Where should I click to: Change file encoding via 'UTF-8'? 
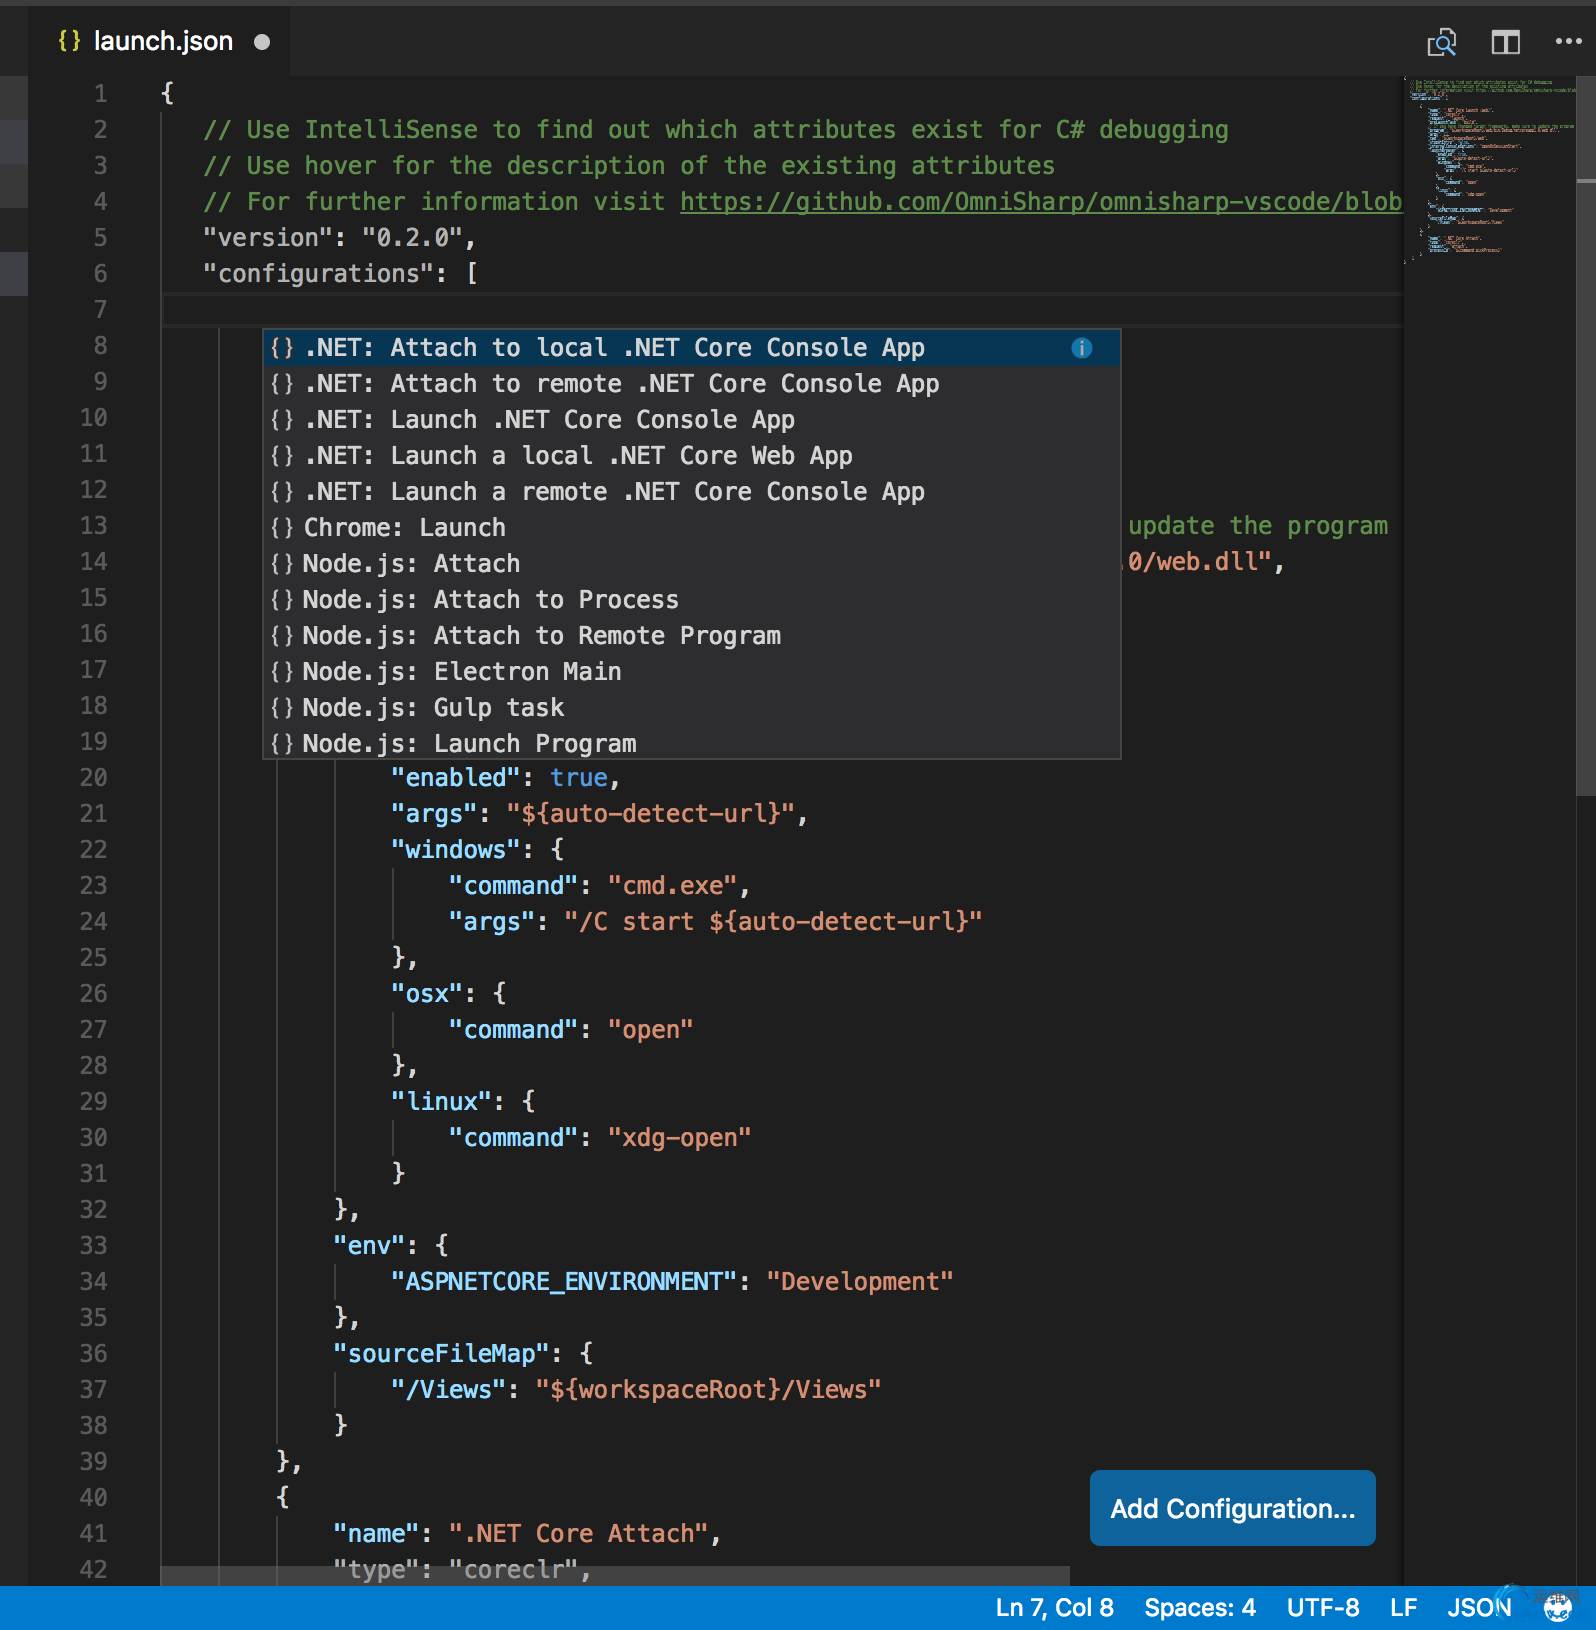pos(1322,1608)
